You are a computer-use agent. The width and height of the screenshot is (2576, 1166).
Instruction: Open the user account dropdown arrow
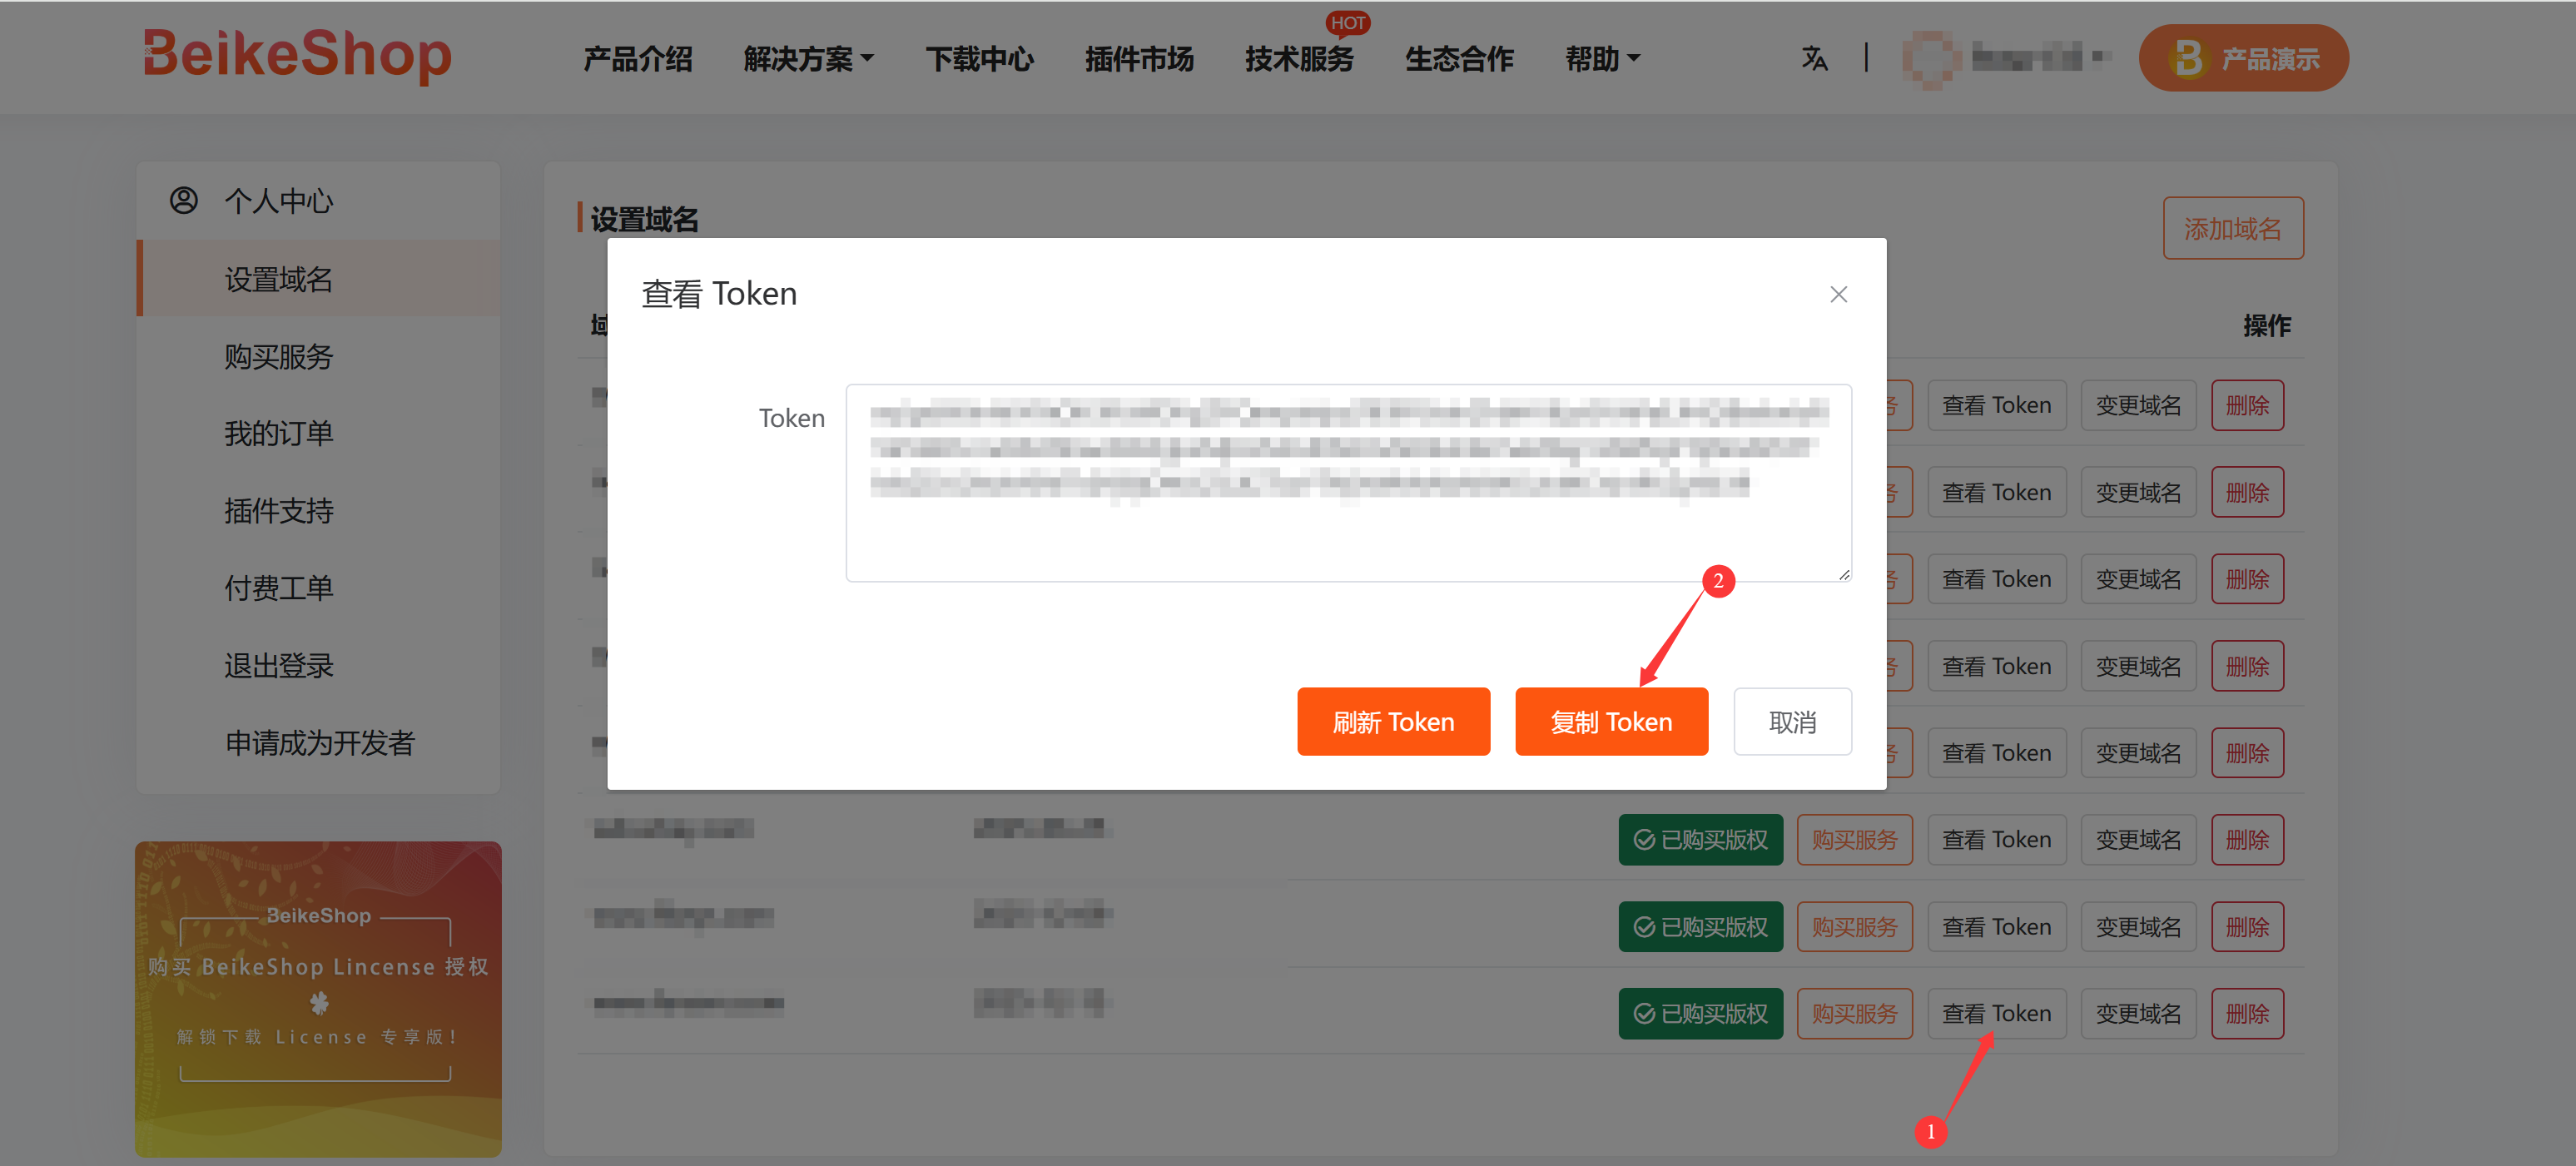[x=2102, y=57]
